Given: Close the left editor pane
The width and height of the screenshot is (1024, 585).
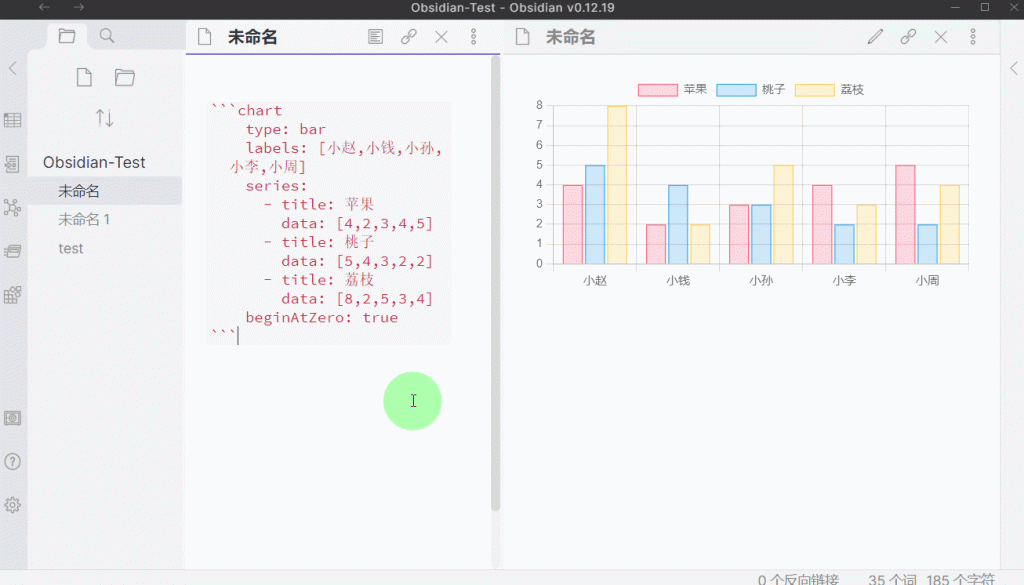Looking at the screenshot, I should tap(441, 37).
